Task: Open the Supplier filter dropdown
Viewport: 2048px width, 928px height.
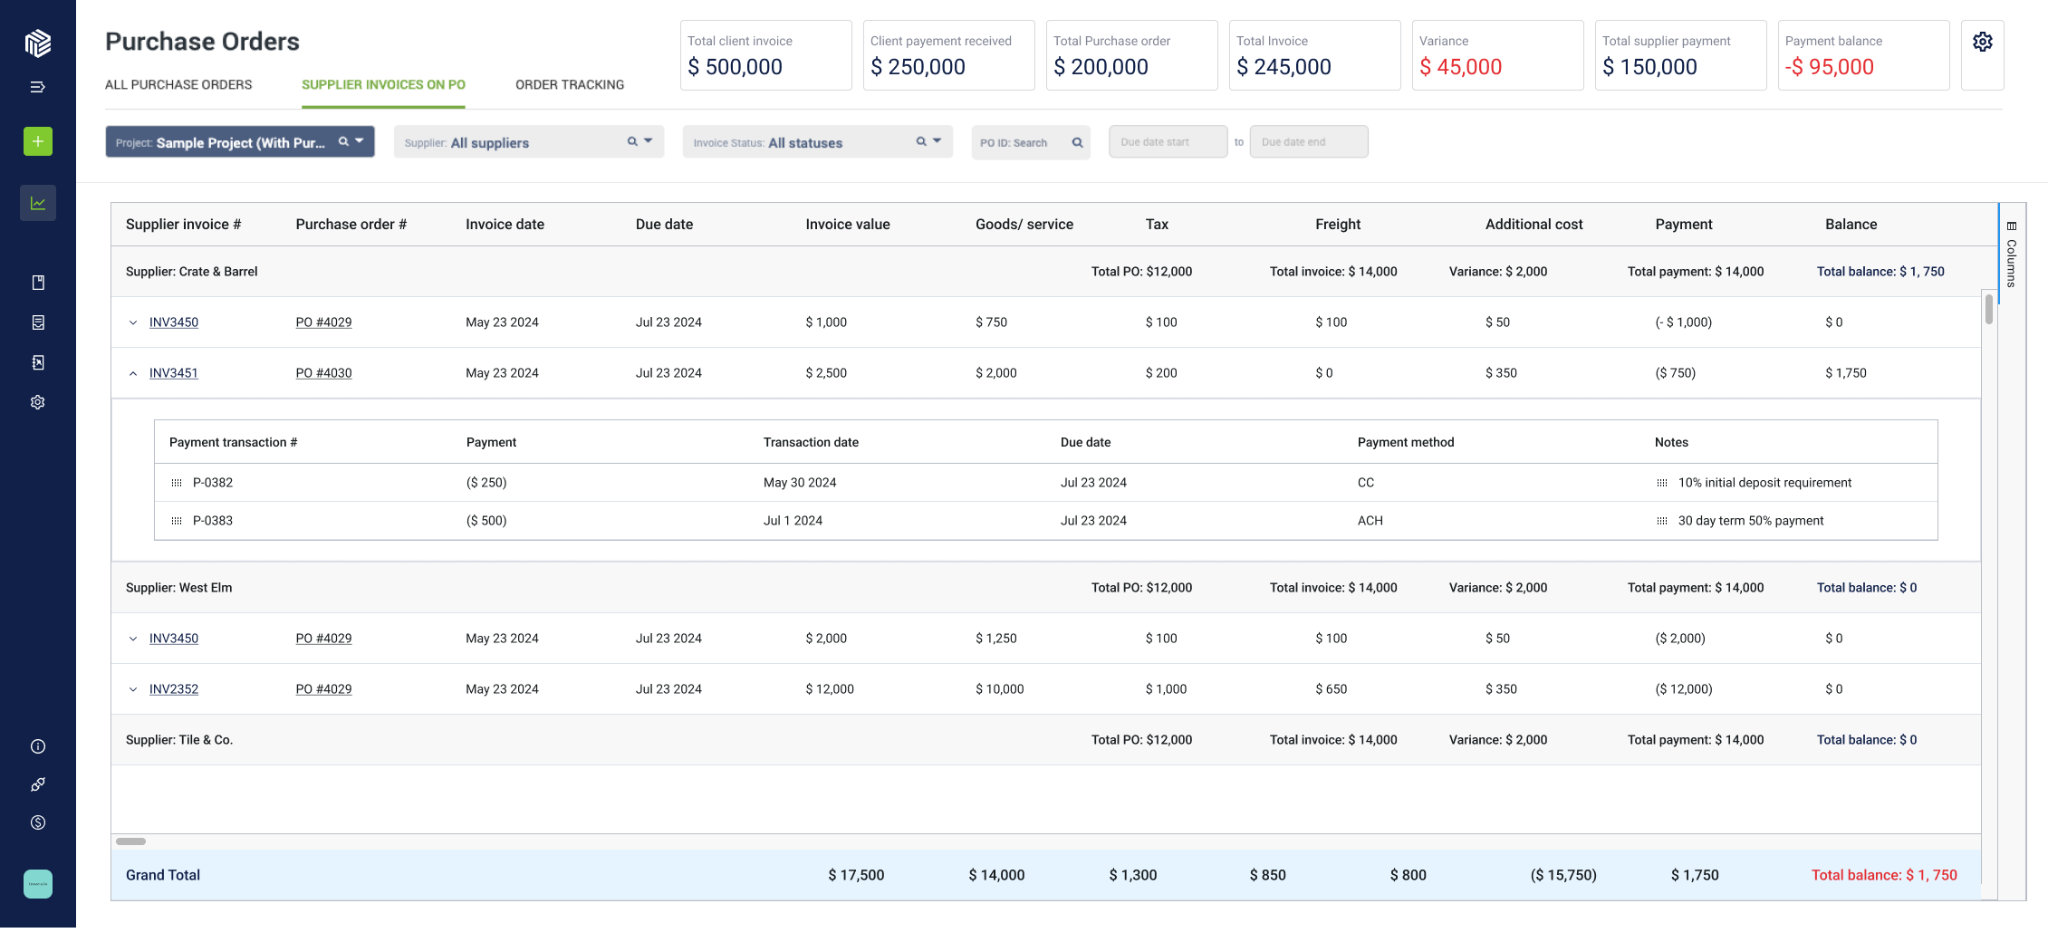Action: point(645,142)
